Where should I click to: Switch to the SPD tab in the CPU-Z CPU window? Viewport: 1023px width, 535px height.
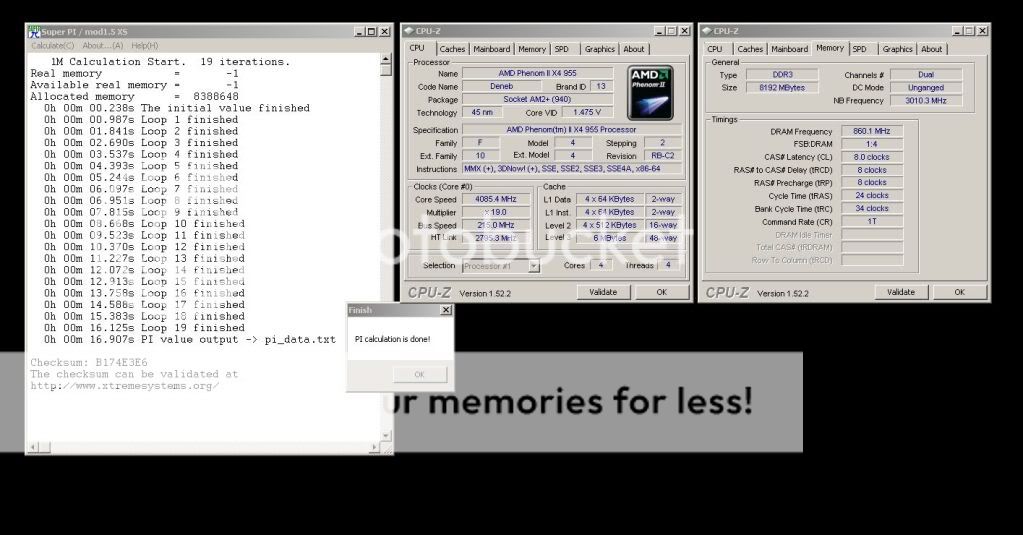click(x=562, y=49)
